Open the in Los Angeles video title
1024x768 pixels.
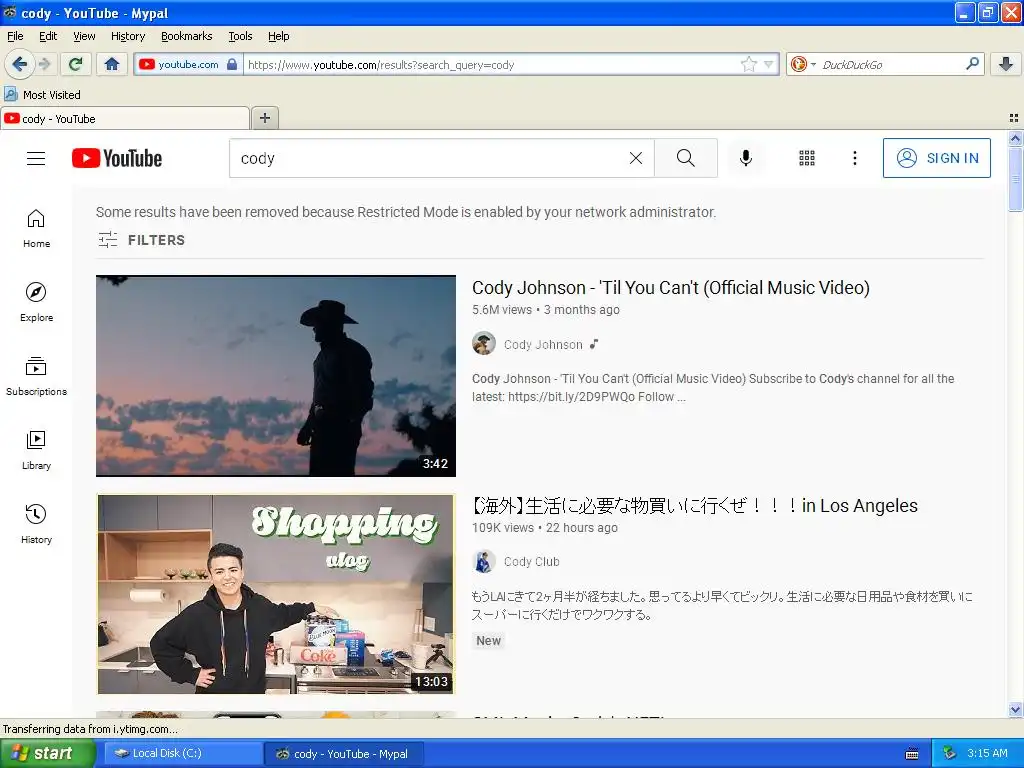(695, 505)
